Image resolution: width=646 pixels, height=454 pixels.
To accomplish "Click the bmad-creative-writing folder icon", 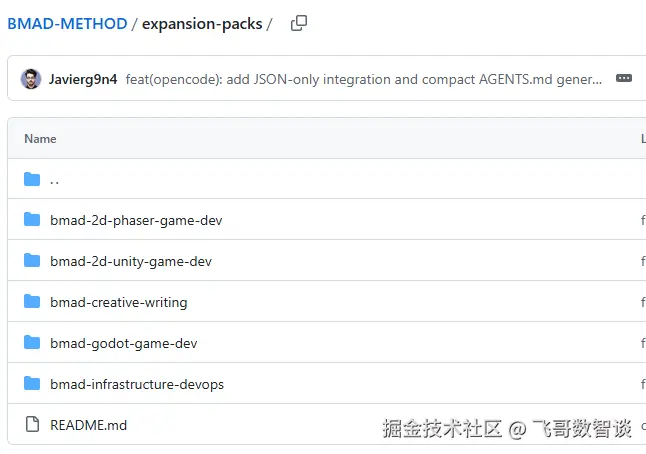I will point(32,302).
